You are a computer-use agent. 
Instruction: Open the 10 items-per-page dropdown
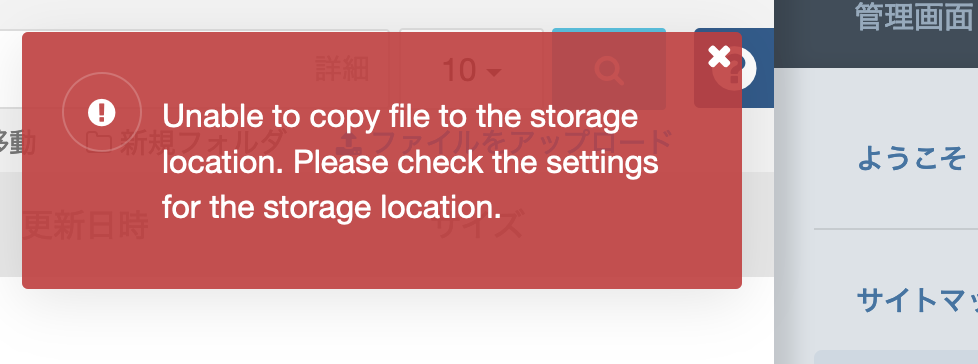click(x=472, y=69)
